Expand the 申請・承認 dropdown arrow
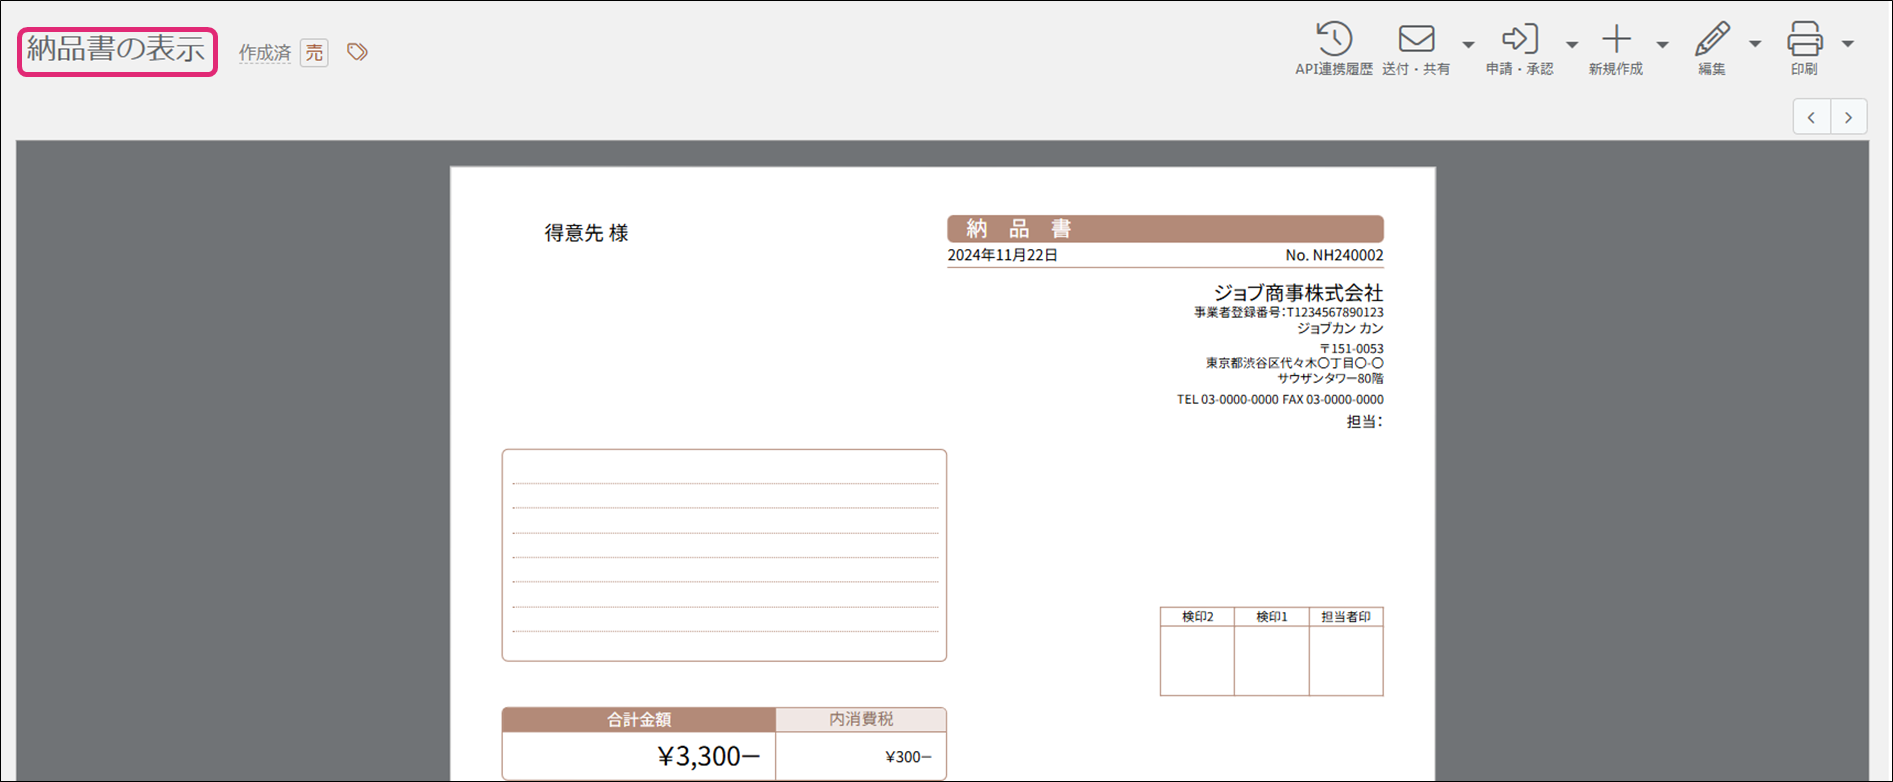The width and height of the screenshot is (1893, 782). click(1572, 44)
